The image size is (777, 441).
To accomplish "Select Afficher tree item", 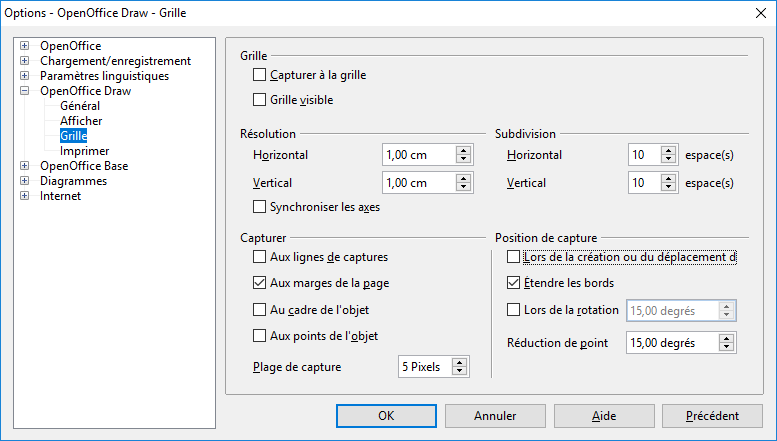I will (81, 120).
